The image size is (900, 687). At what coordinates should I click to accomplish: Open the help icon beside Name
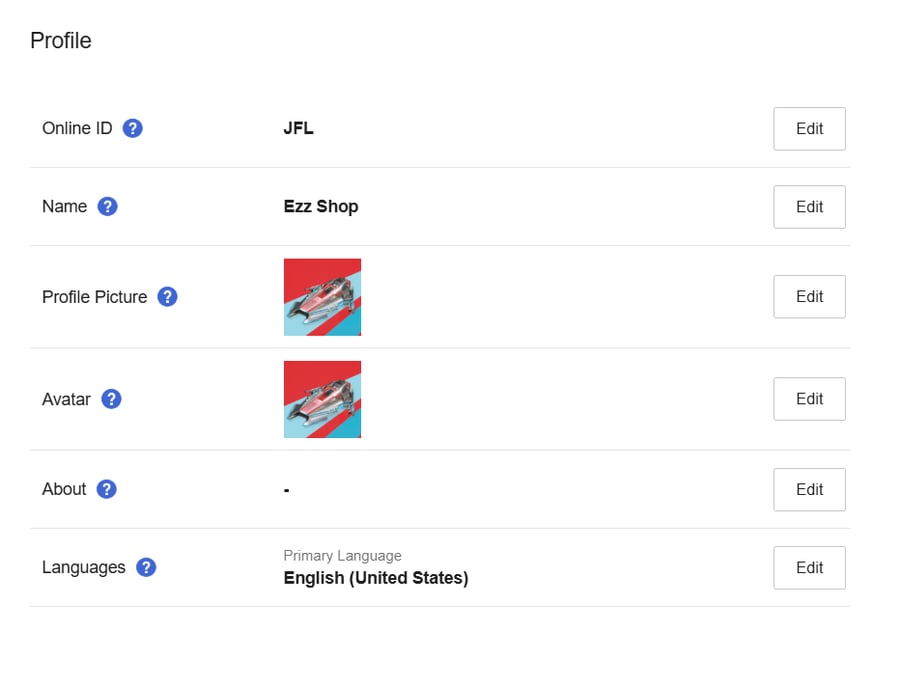pos(107,206)
